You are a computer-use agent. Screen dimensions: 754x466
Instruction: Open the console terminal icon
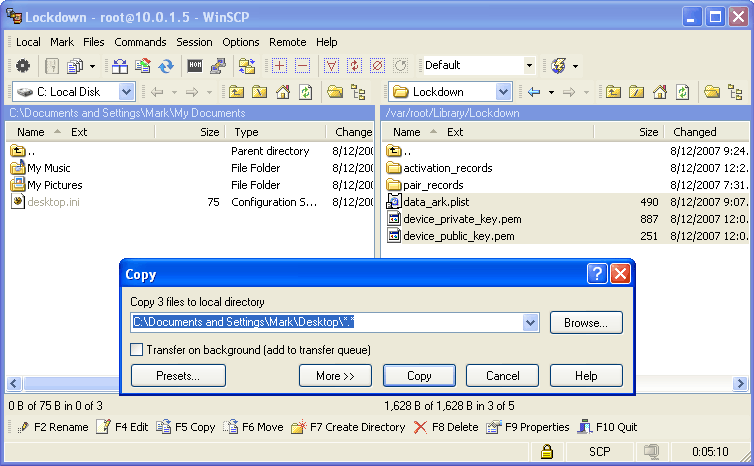click(195, 65)
